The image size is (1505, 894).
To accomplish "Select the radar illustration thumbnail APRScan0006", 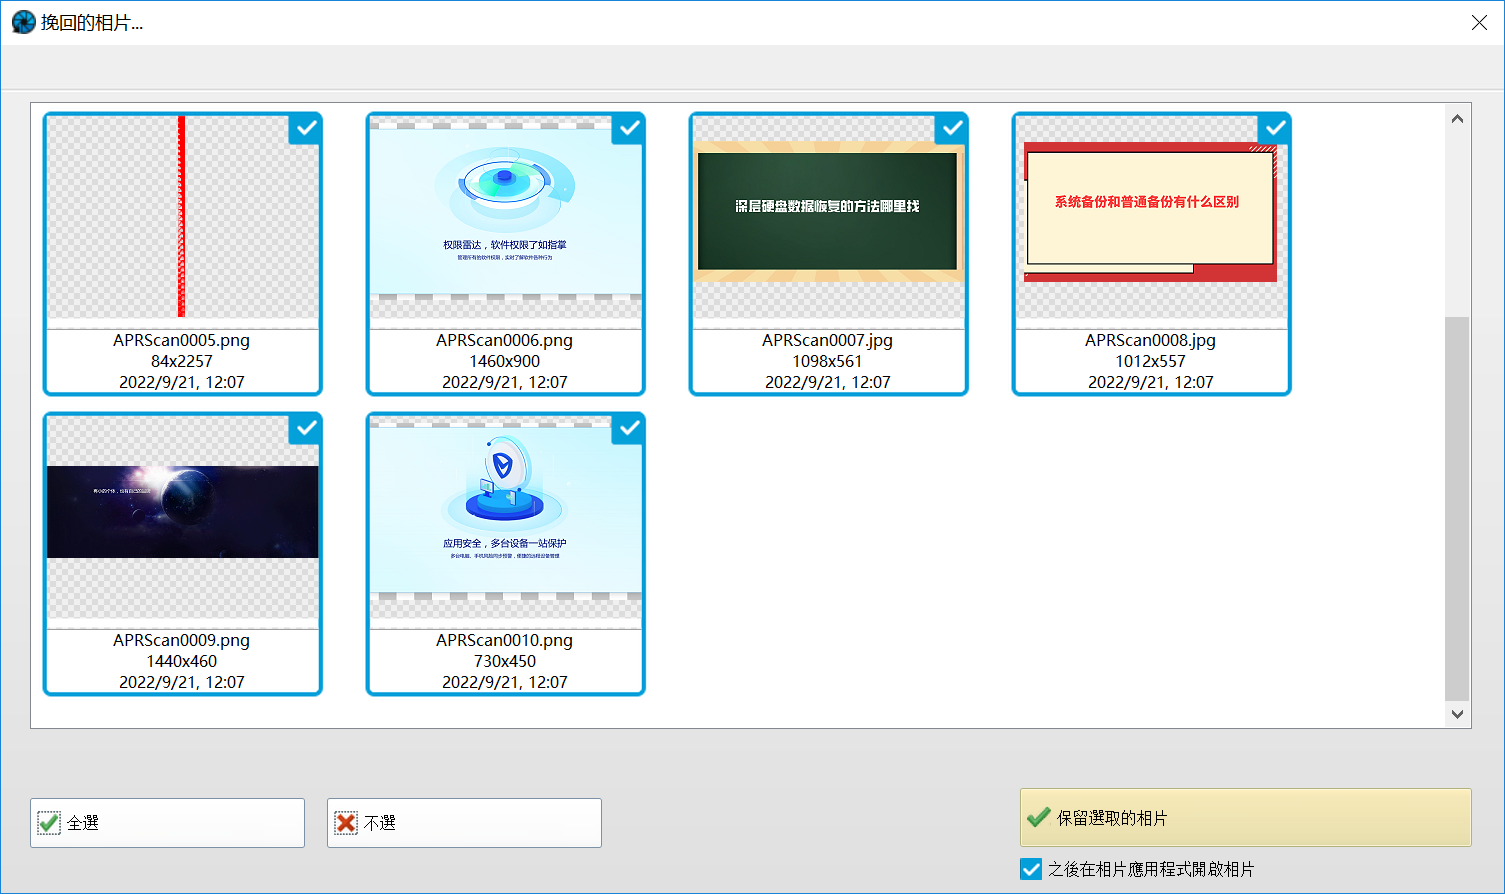I will [505, 217].
